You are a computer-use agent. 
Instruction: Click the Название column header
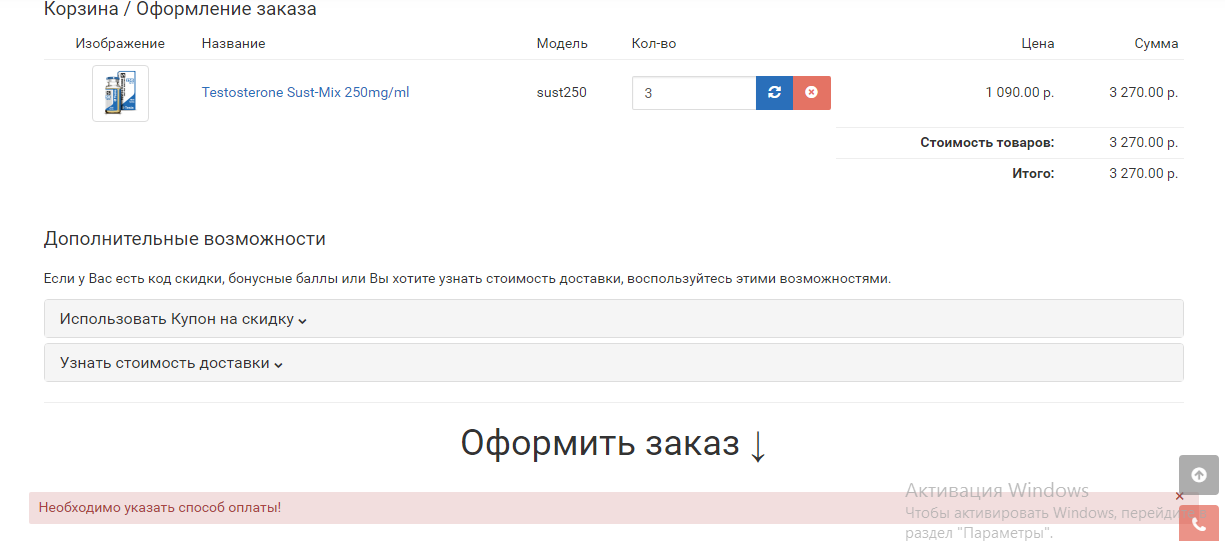pos(233,44)
